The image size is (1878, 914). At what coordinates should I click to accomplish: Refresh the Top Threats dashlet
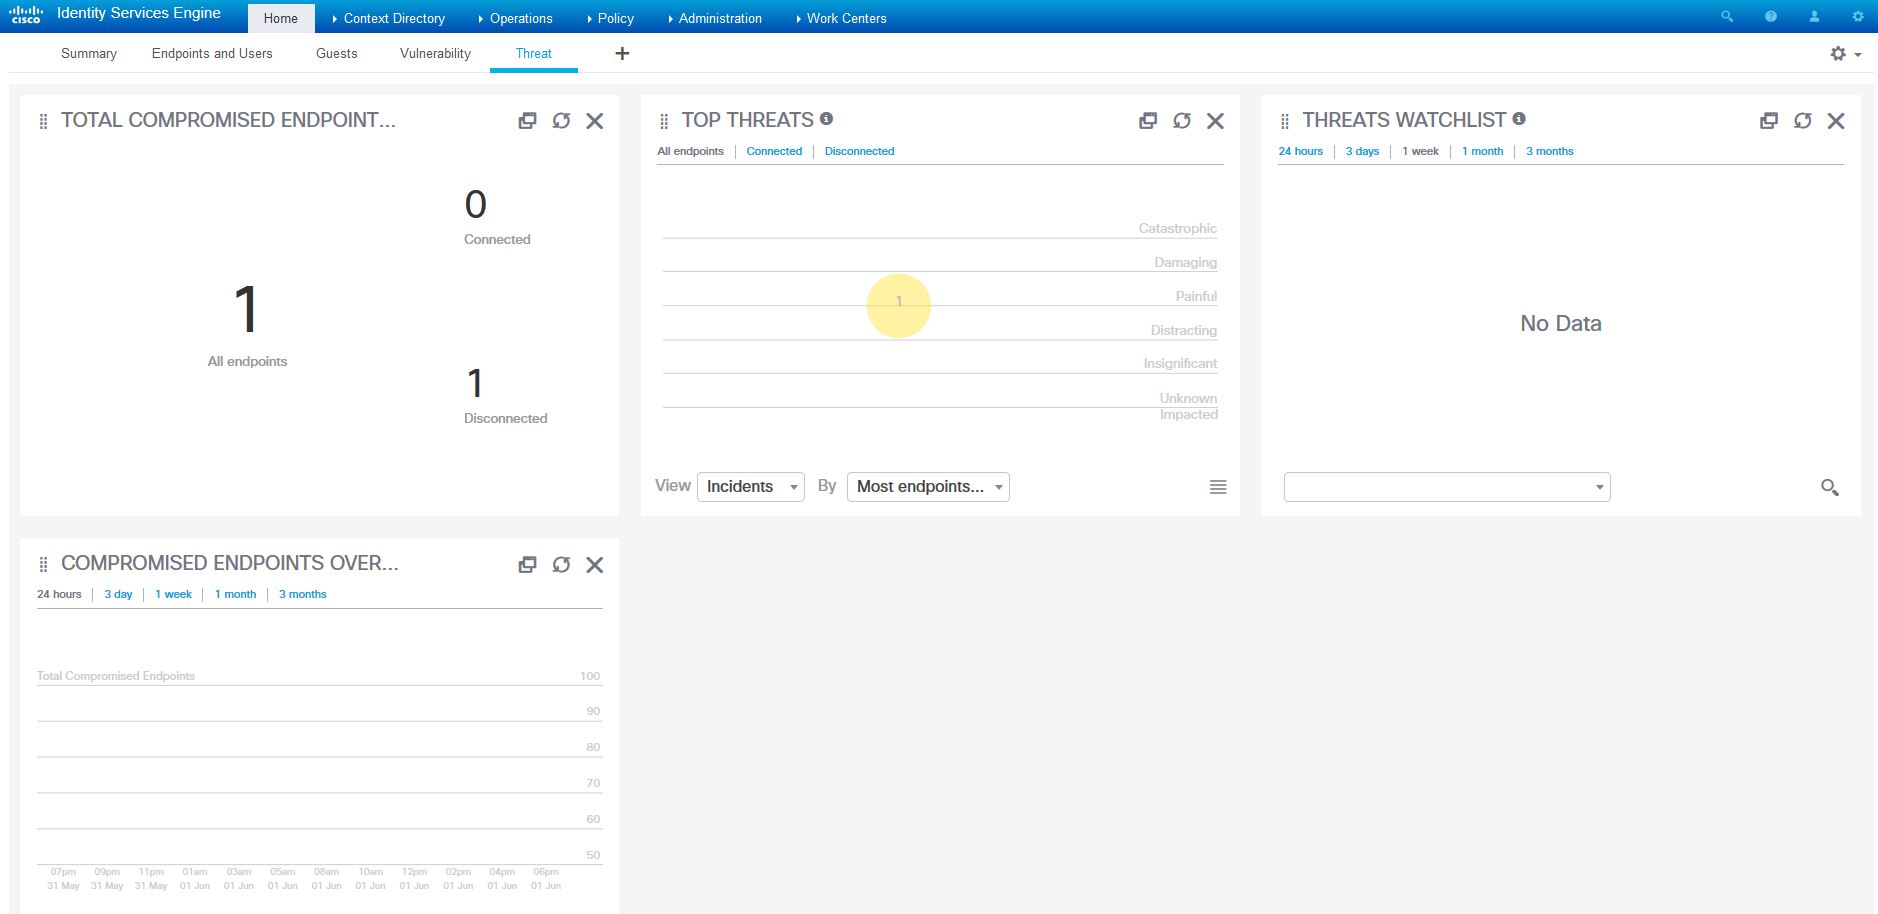pos(1182,121)
